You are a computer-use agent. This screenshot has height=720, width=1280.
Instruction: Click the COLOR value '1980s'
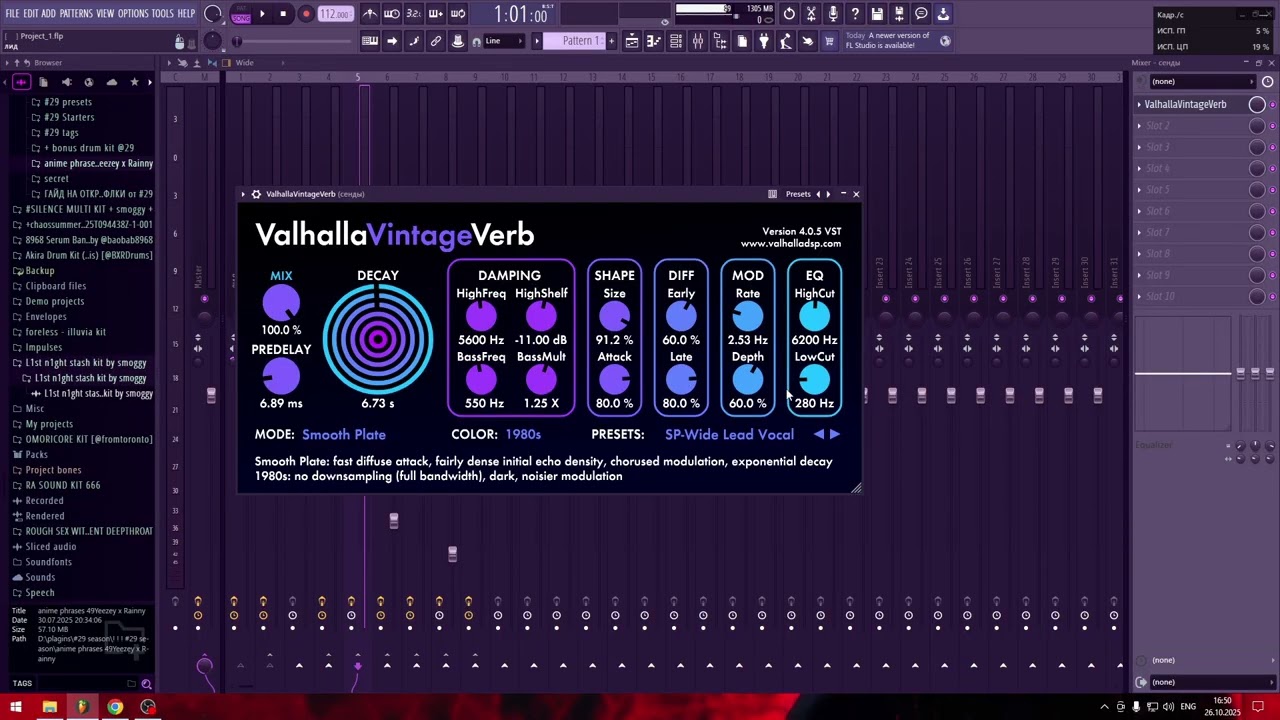523,434
